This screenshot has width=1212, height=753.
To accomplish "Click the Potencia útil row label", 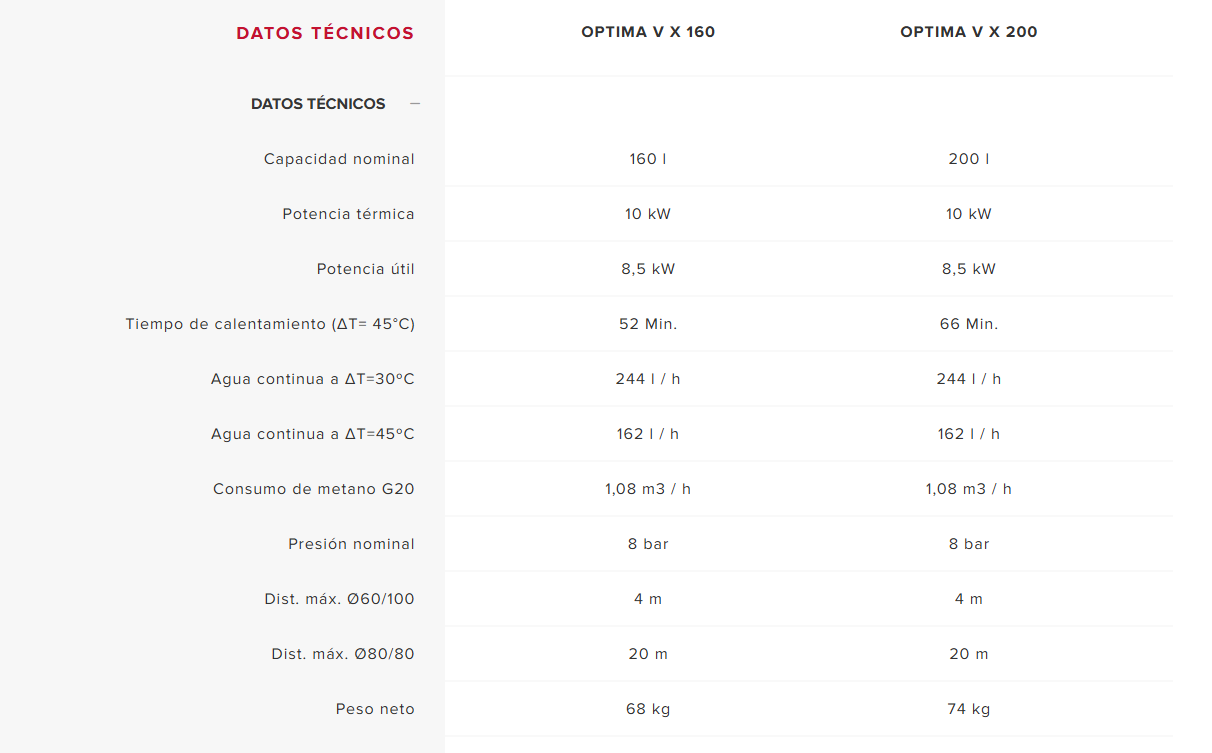I will point(365,269).
